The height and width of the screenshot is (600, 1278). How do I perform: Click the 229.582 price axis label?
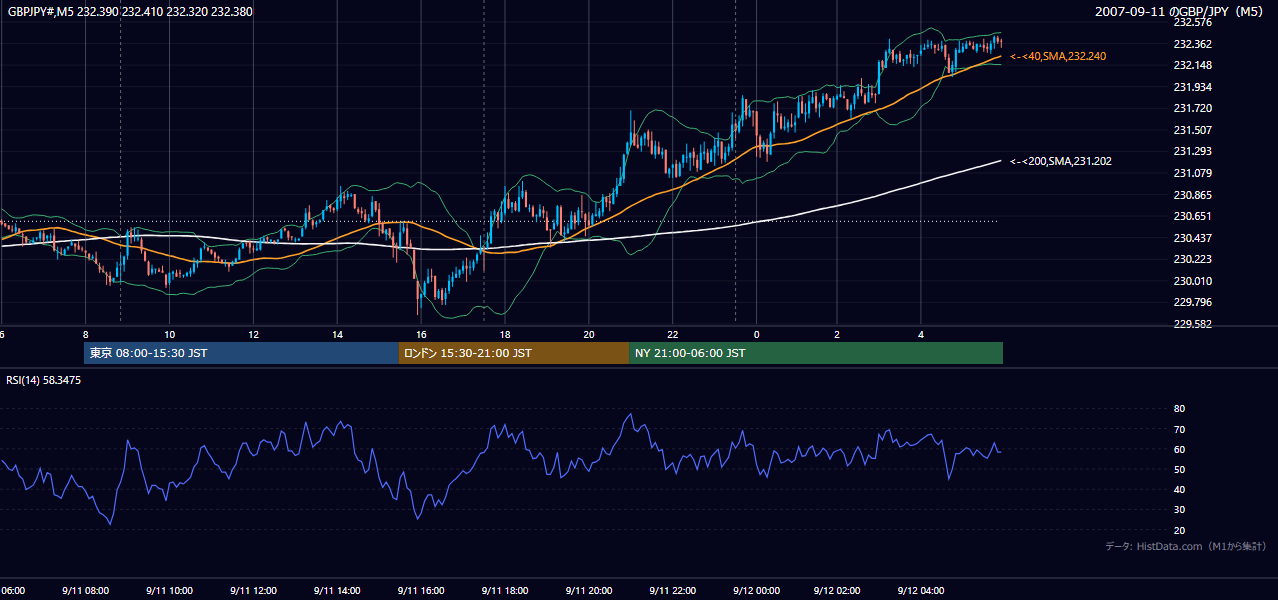click(x=1192, y=324)
